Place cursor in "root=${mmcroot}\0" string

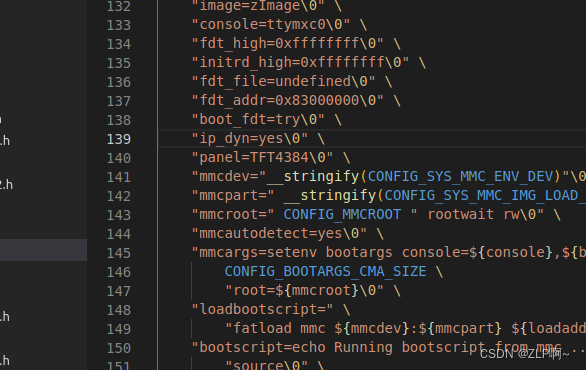[304, 290]
